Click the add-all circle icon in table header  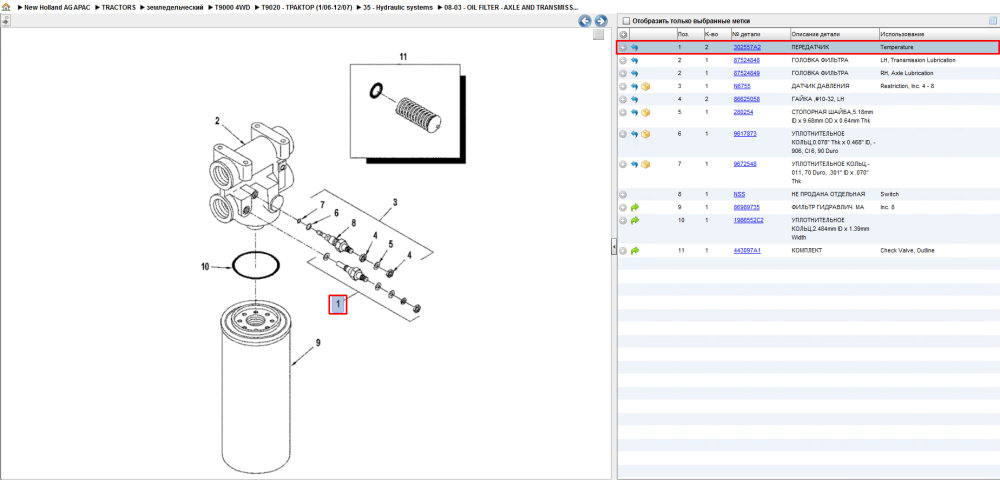pyautogui.click(x=623, y=34)
